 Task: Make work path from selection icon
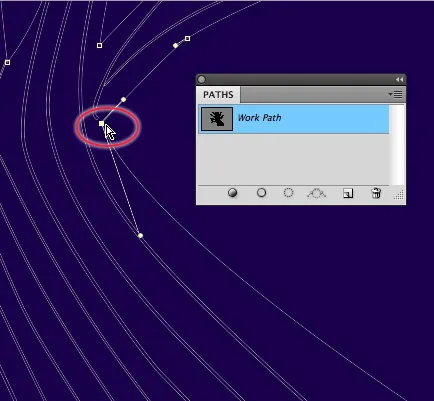coord(316,193)
